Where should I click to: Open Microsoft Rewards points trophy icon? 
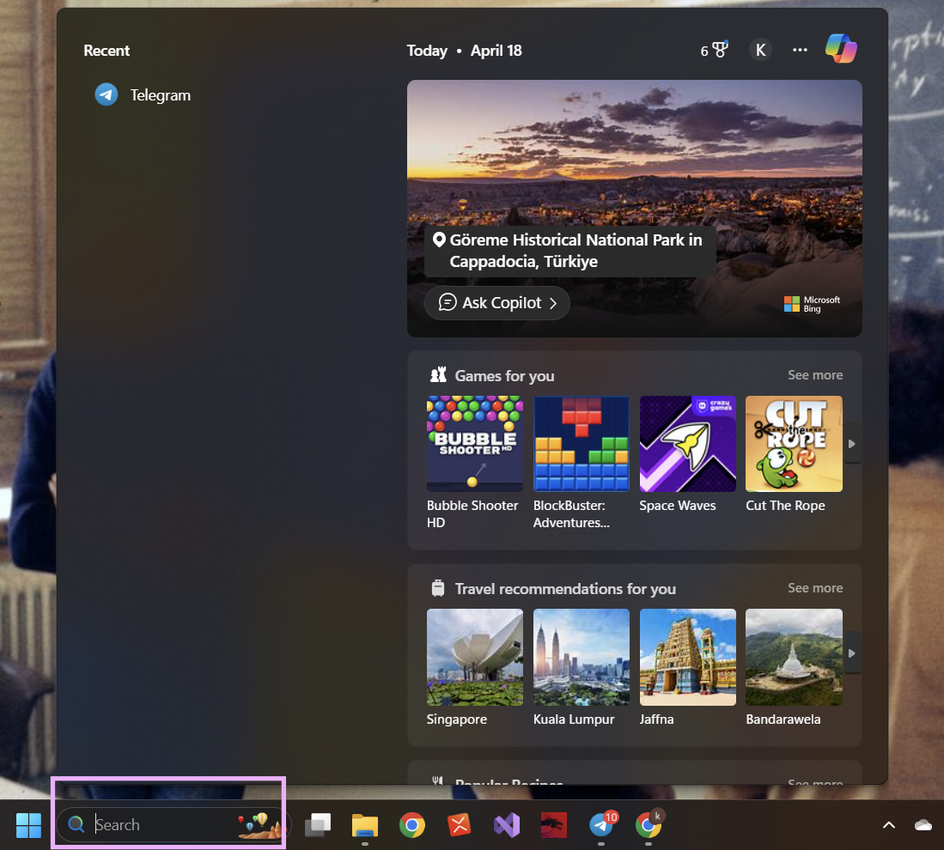click(715, 50)
